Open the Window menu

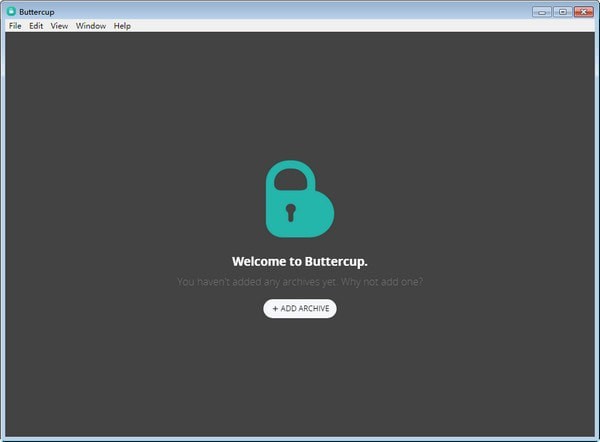click(91, 26)
